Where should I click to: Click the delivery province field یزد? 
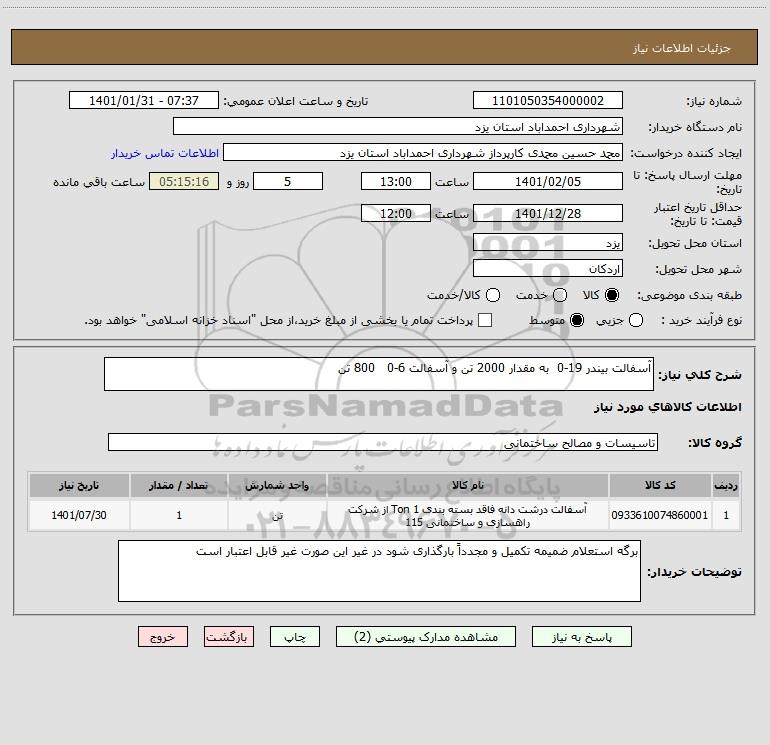pyautogui.click(x=548, y=242)
